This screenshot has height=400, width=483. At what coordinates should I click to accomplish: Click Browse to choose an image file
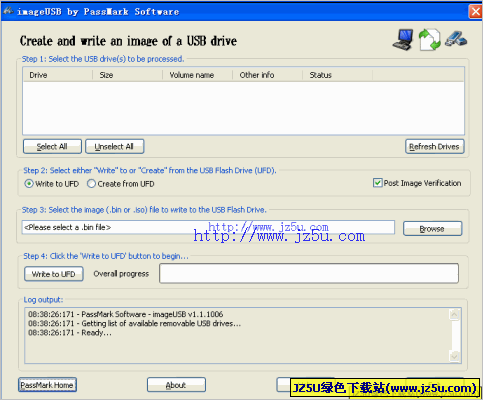point(432,229)
